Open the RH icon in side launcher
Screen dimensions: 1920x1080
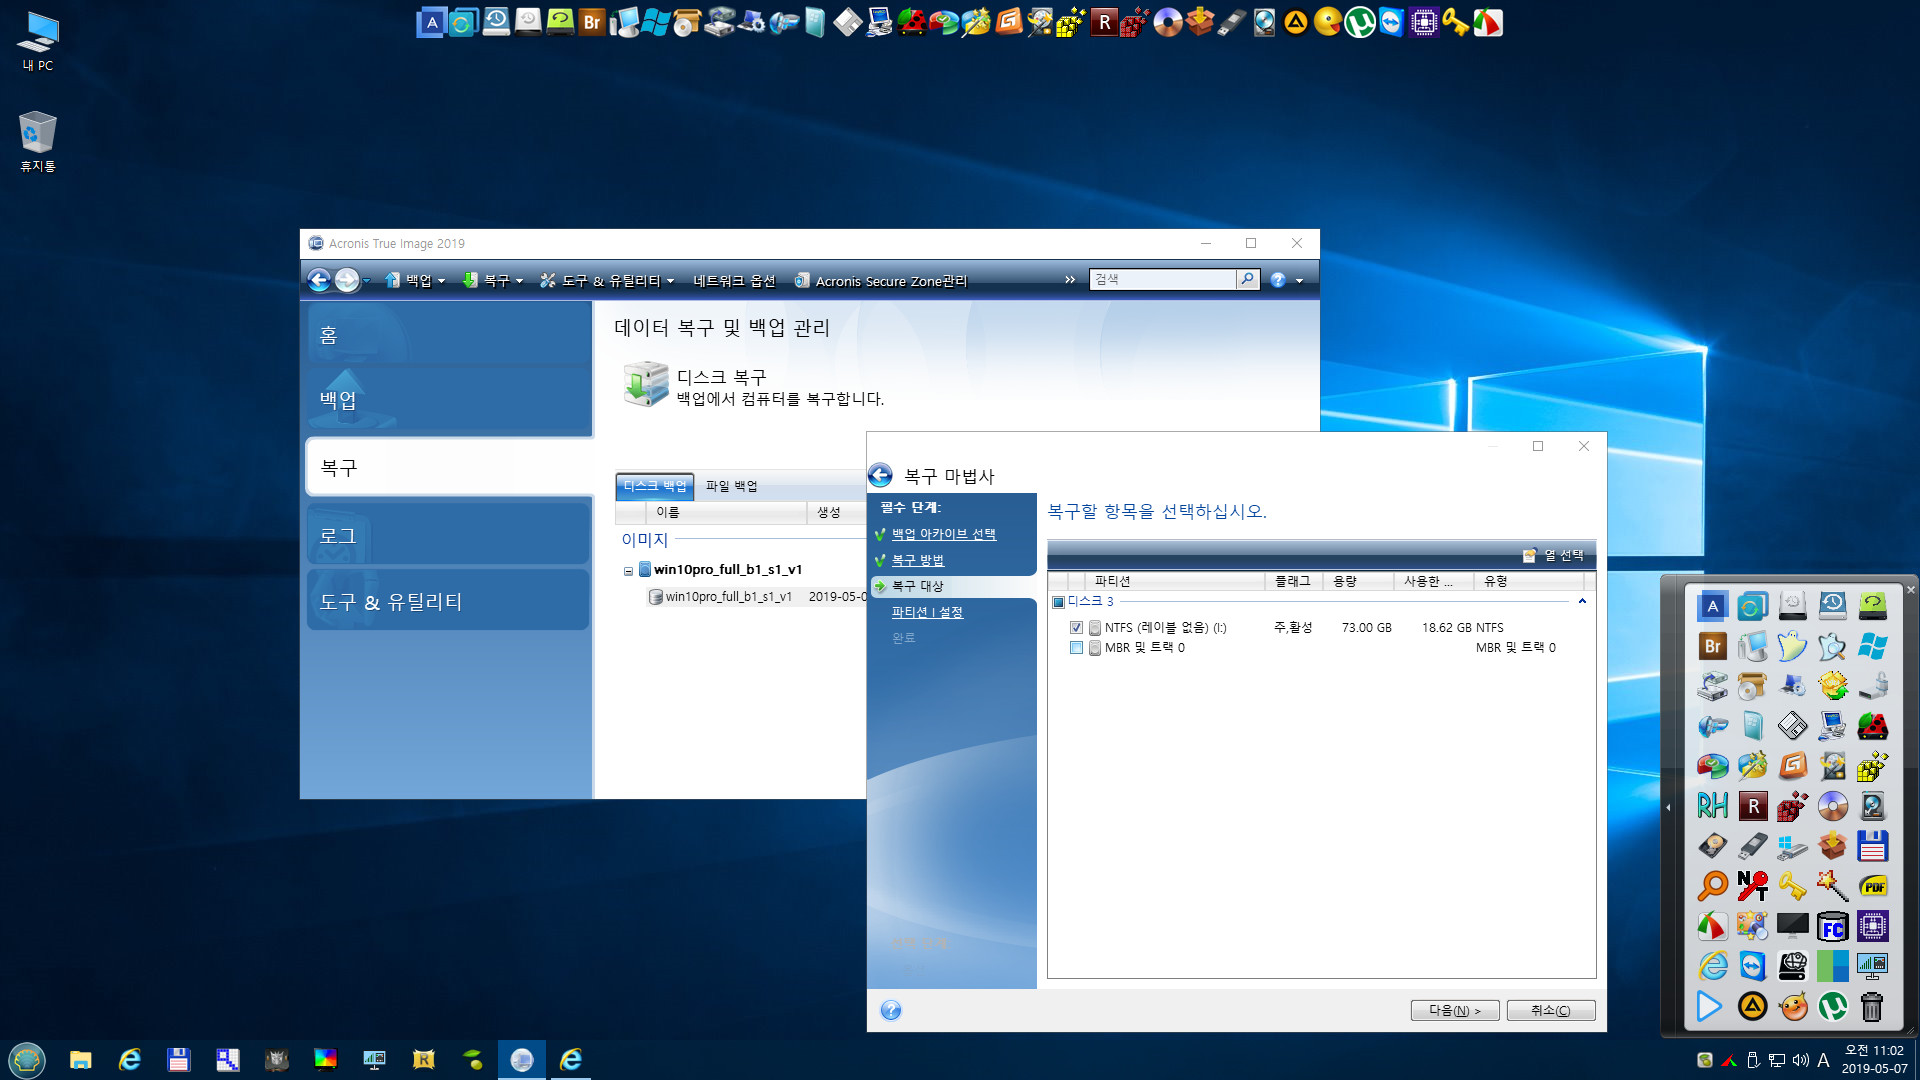pyautogui.click(x=1712, y=806)
